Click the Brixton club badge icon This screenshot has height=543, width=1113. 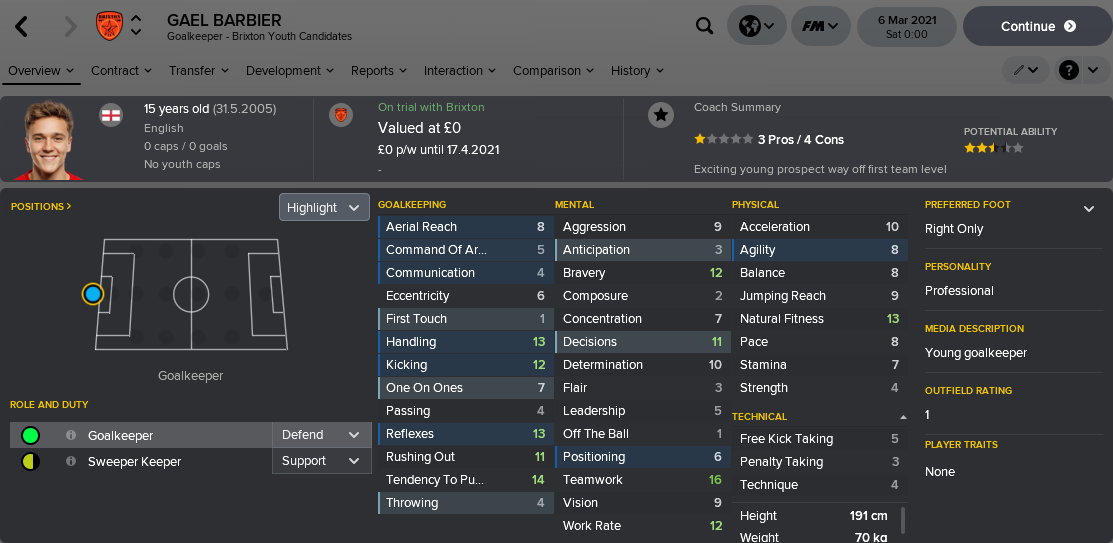[x=108, y=26]
